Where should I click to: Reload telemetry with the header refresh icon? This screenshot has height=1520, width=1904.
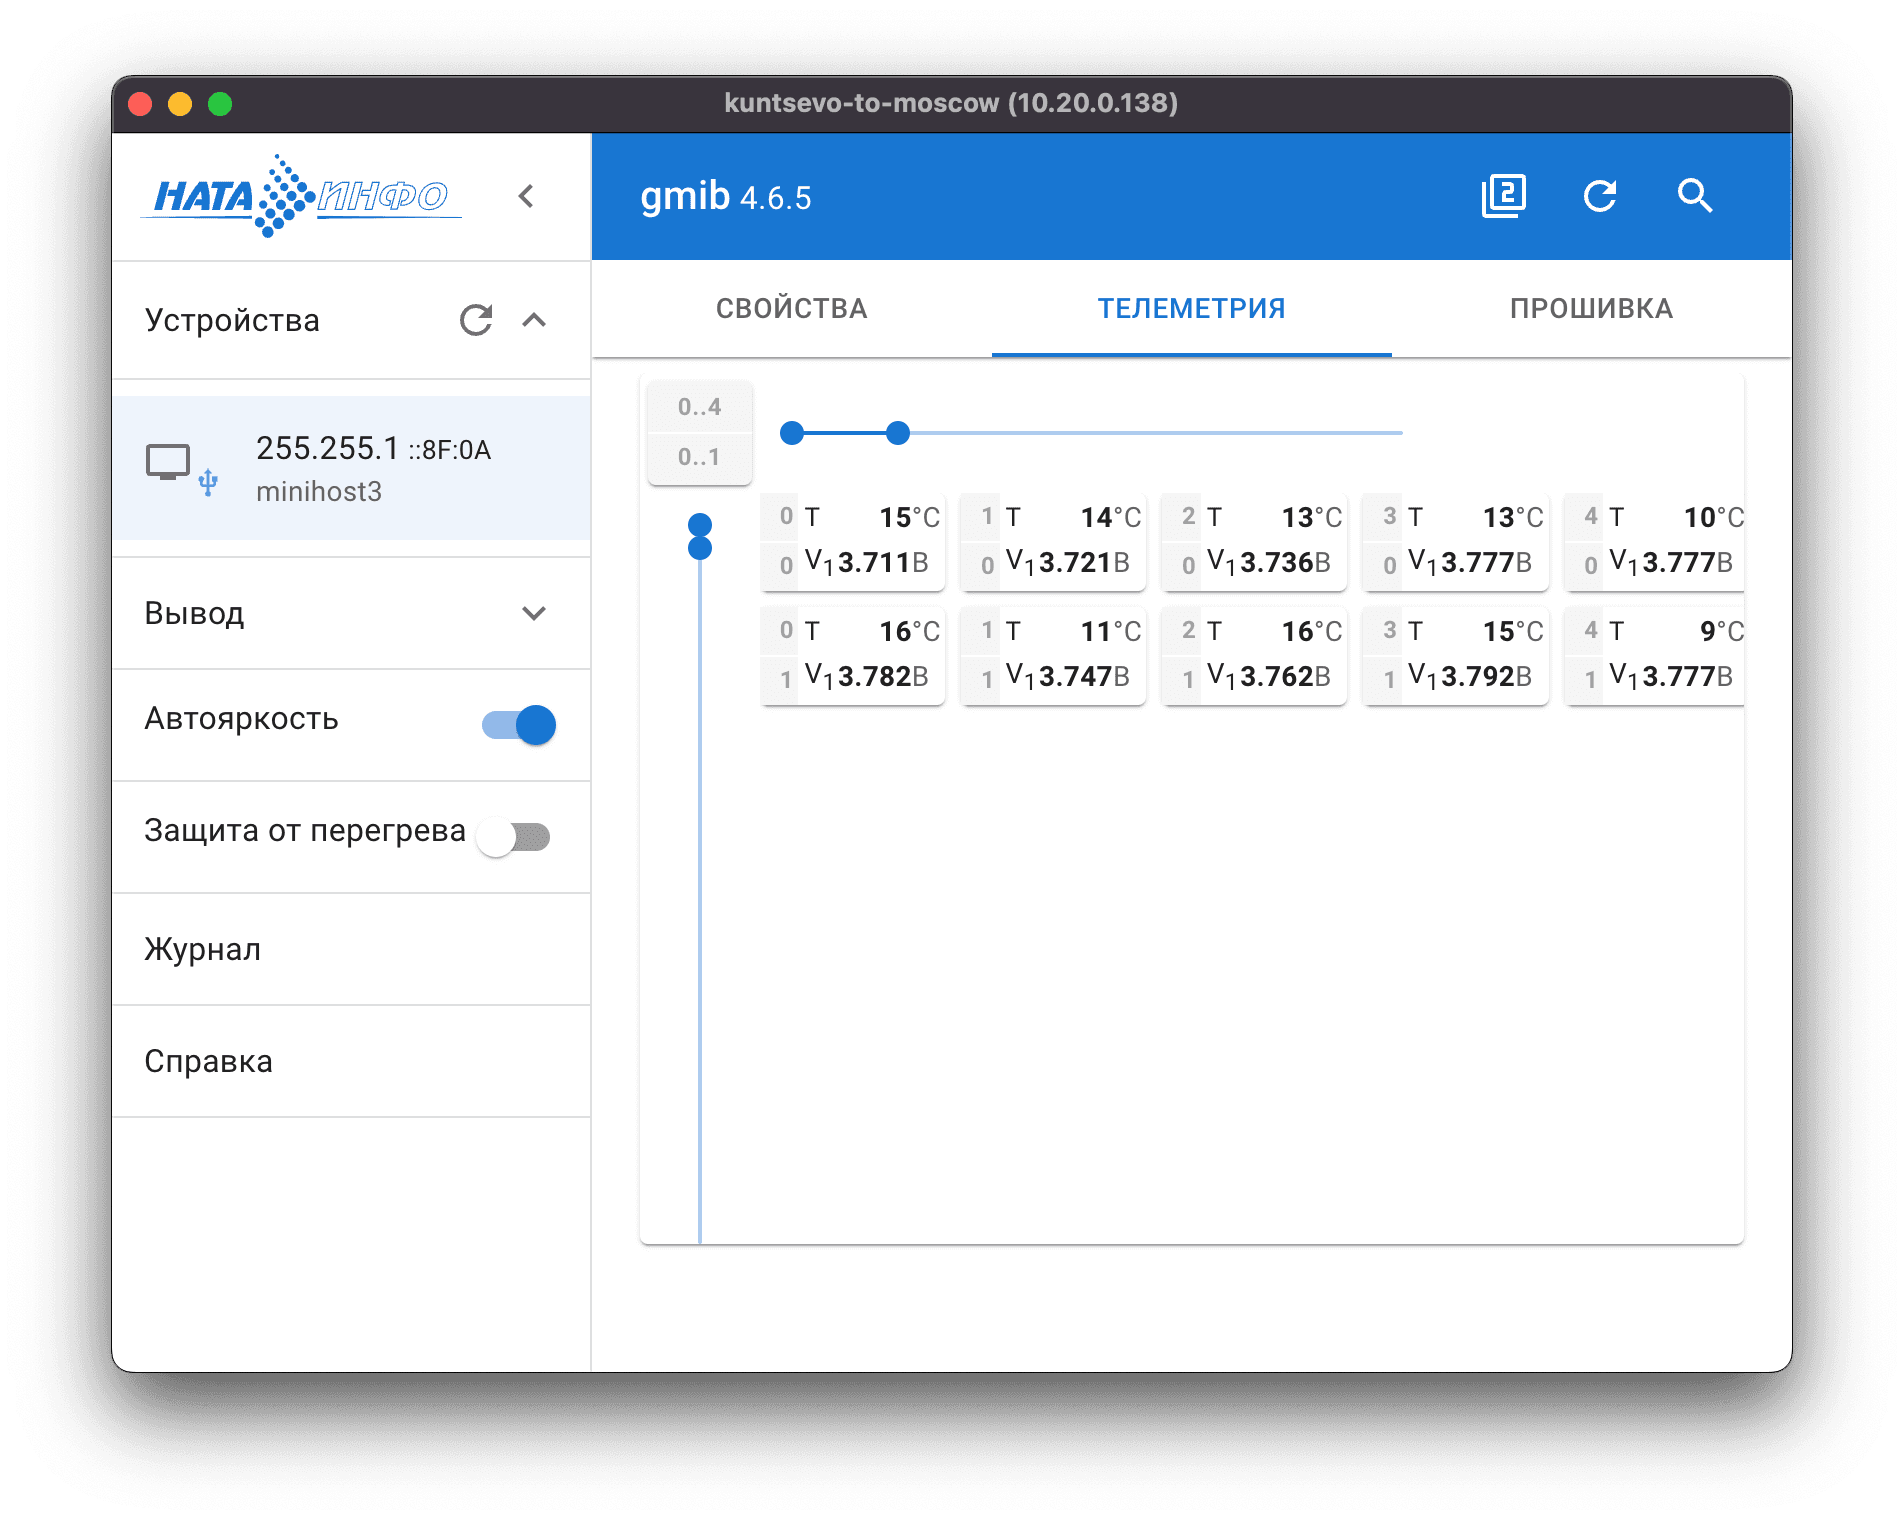coord(1600,196)
